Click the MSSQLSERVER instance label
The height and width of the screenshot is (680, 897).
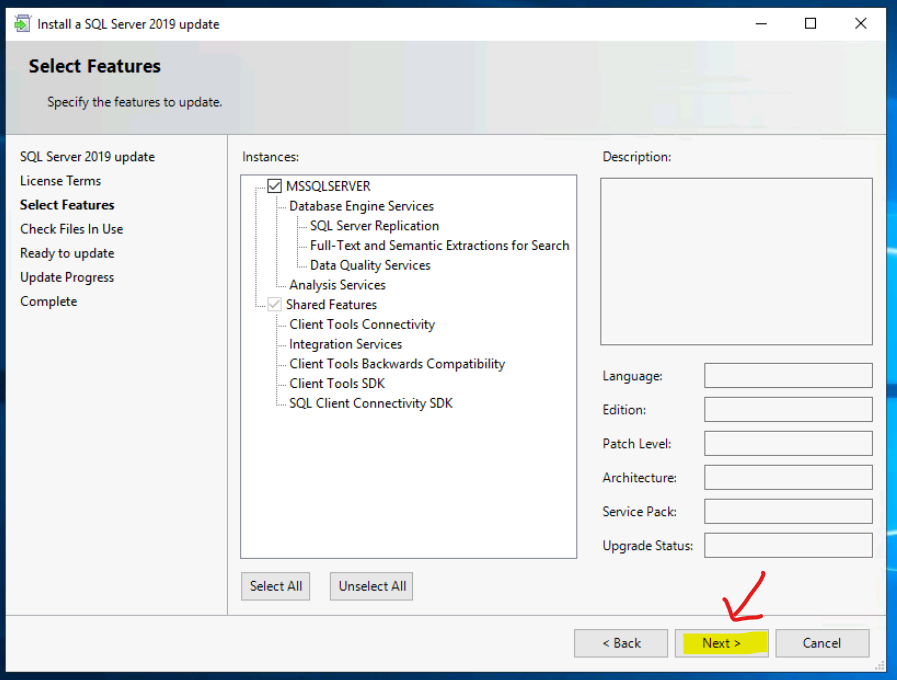[x=328, y=186]
